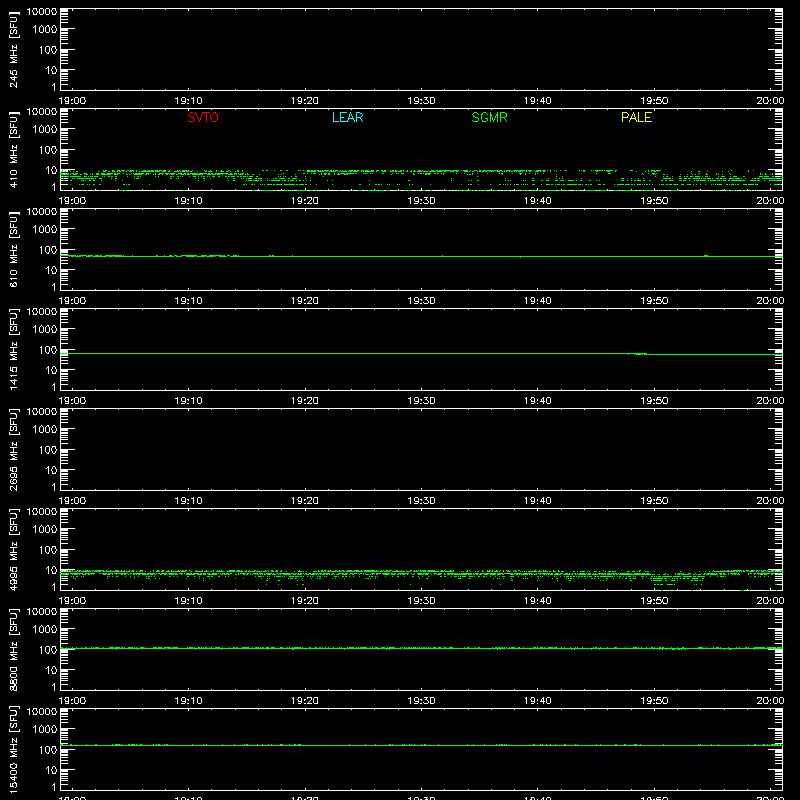Click the green SGMR station label
This screenshot has height=800, width=800.
pyautogui.click(x=489, y=117)
